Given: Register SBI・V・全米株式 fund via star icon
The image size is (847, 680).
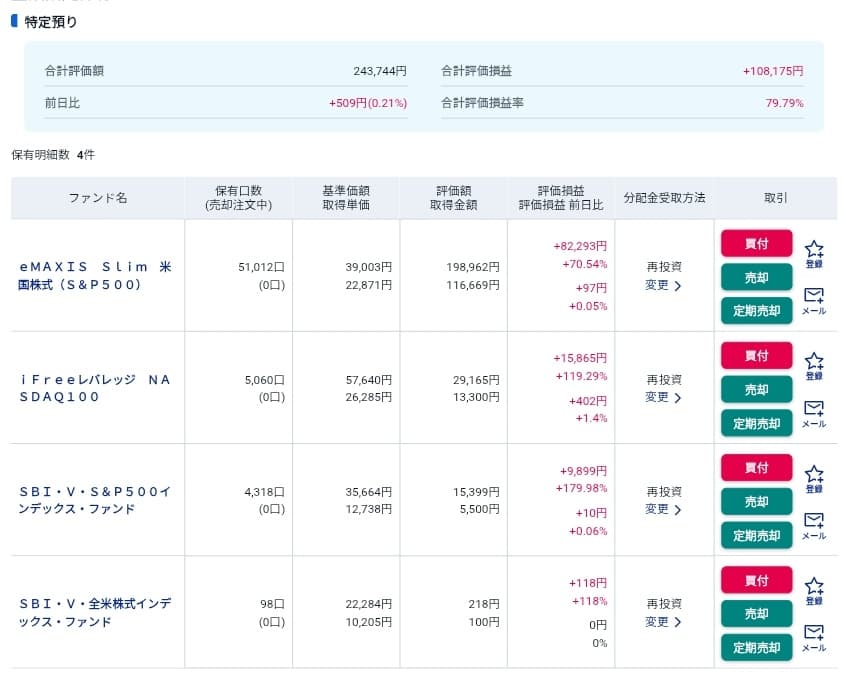Looking at the screenshot, I should (x=813, y=589).
